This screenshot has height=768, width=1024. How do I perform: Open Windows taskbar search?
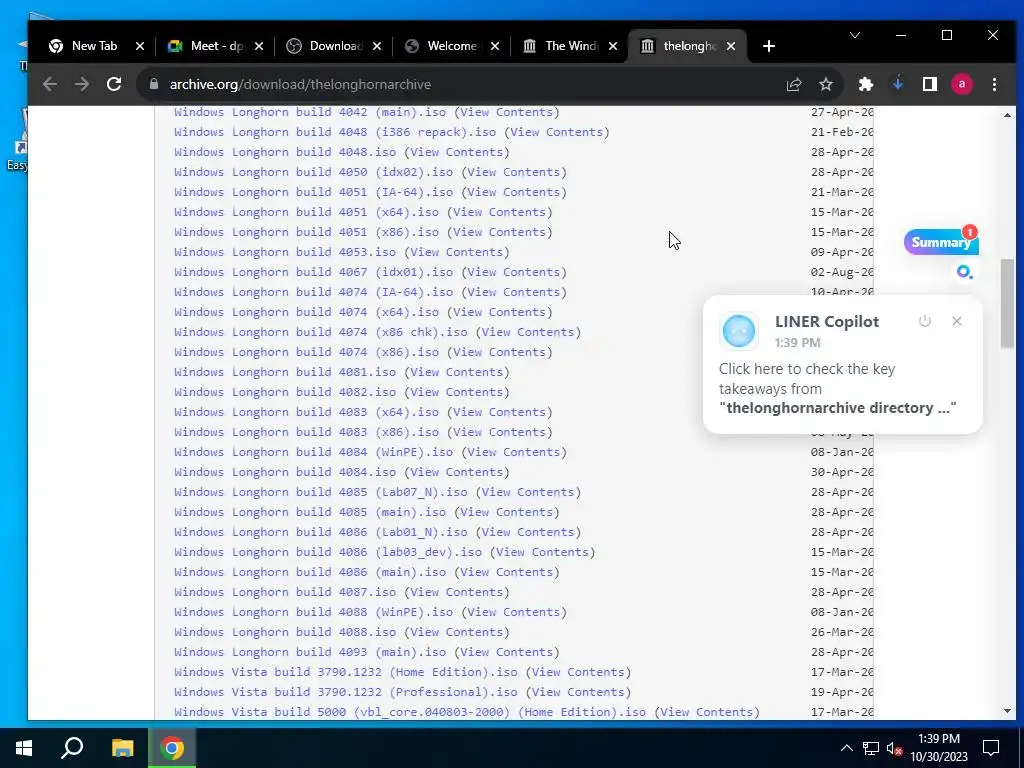coord(72,748)
